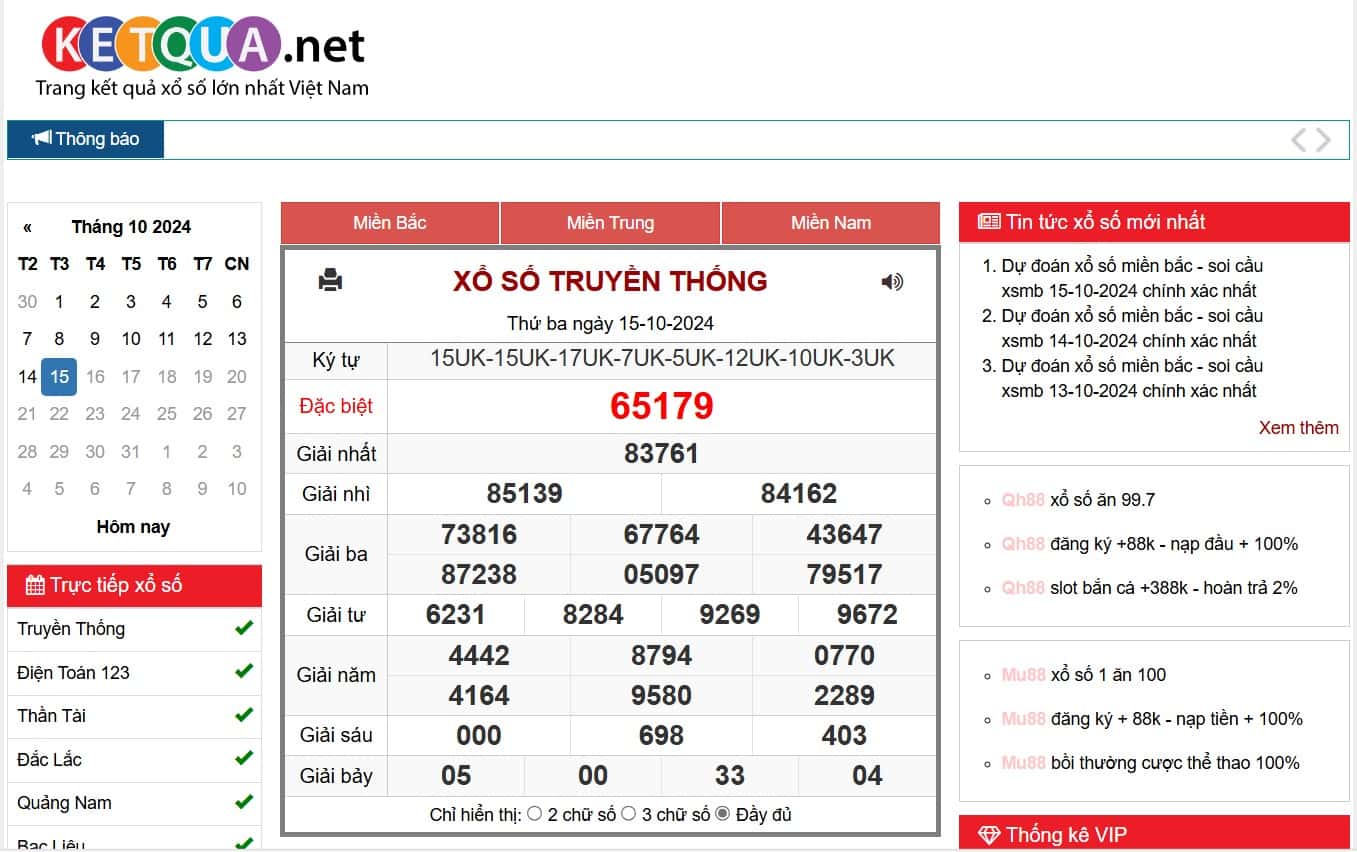The width and height of the screenshot is (1357, 852).
Task: Open Quảng Nam results in sidebar
Action: pos(64,802)
